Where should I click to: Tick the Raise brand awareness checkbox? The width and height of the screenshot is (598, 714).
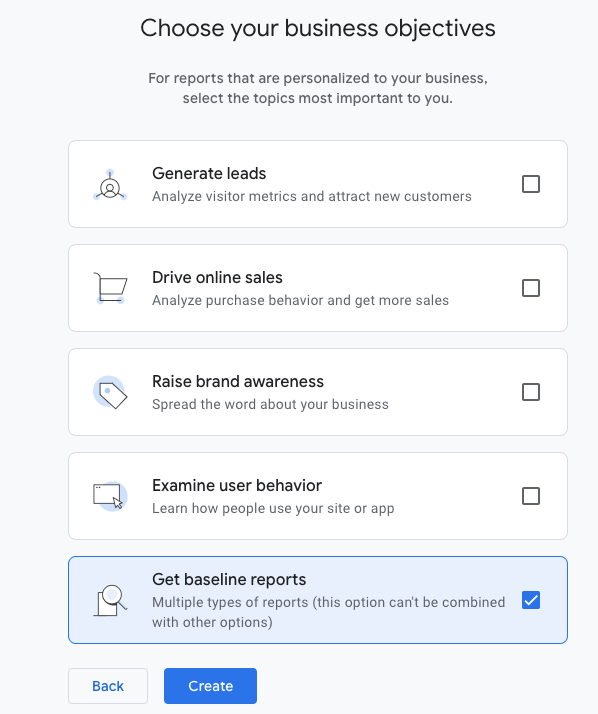point(531,392)
